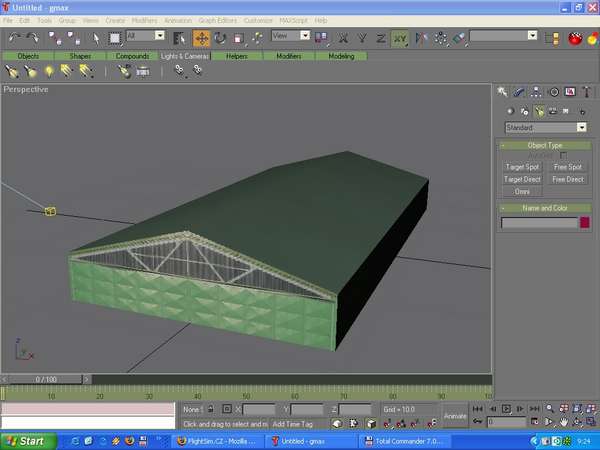Switch to Total Commander taskbar window
The image size is (600, 450).
pos(406,441)
